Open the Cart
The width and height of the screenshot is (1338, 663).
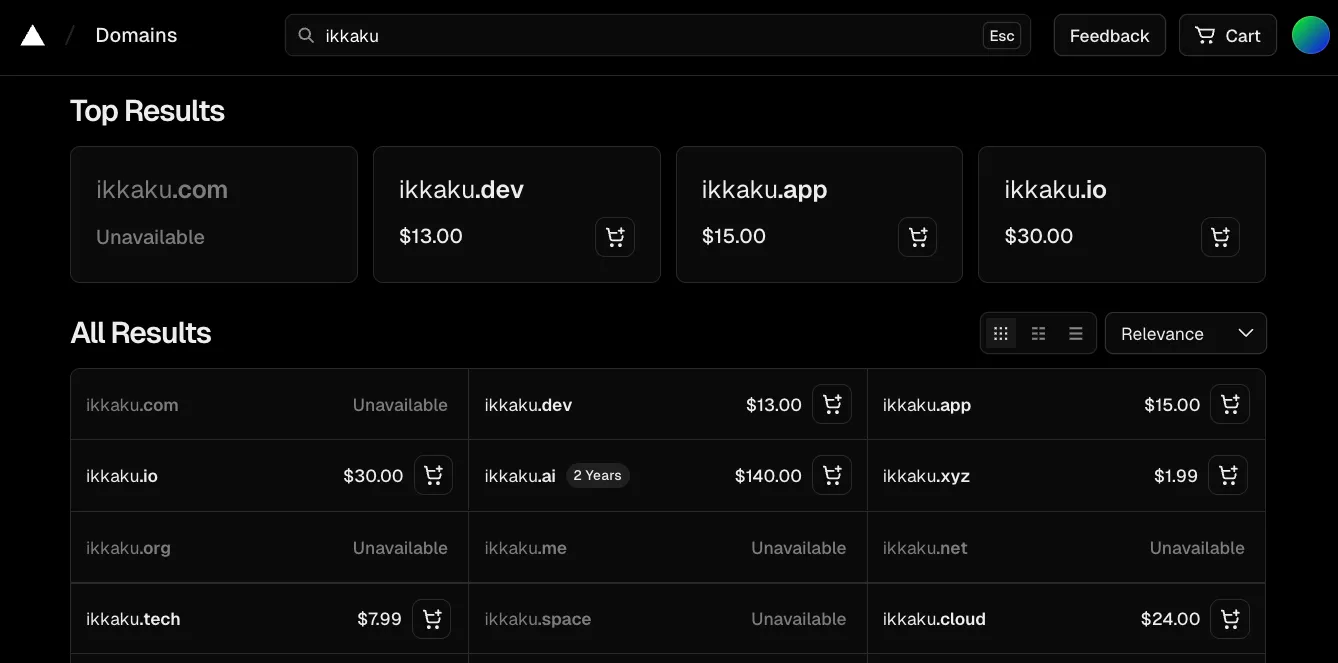tap(1227, 35)
